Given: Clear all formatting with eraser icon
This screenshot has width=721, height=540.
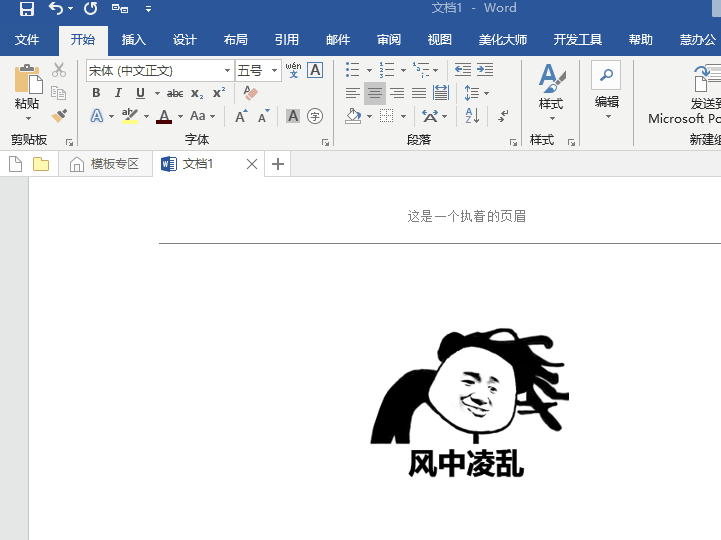Looking at the screenshot, I should tap(250, 93).
